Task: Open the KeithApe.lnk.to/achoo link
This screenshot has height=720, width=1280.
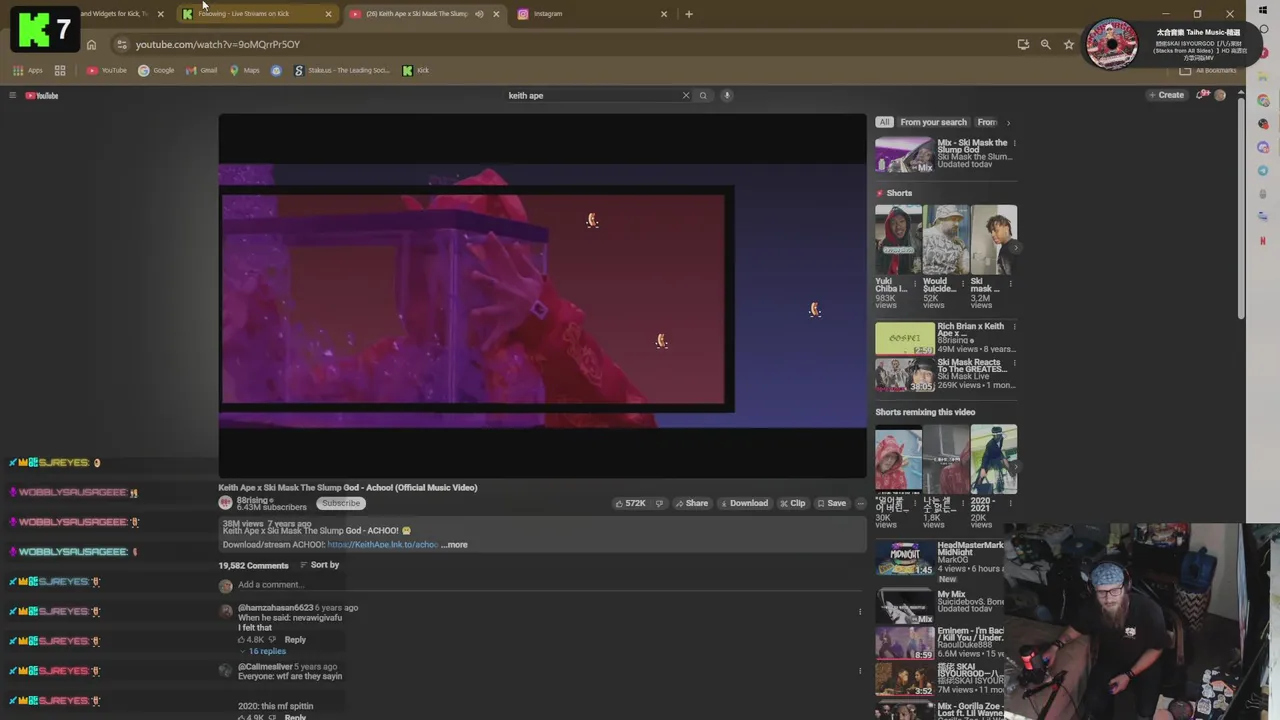Action: pyautogui.click(x=383, y=545)
